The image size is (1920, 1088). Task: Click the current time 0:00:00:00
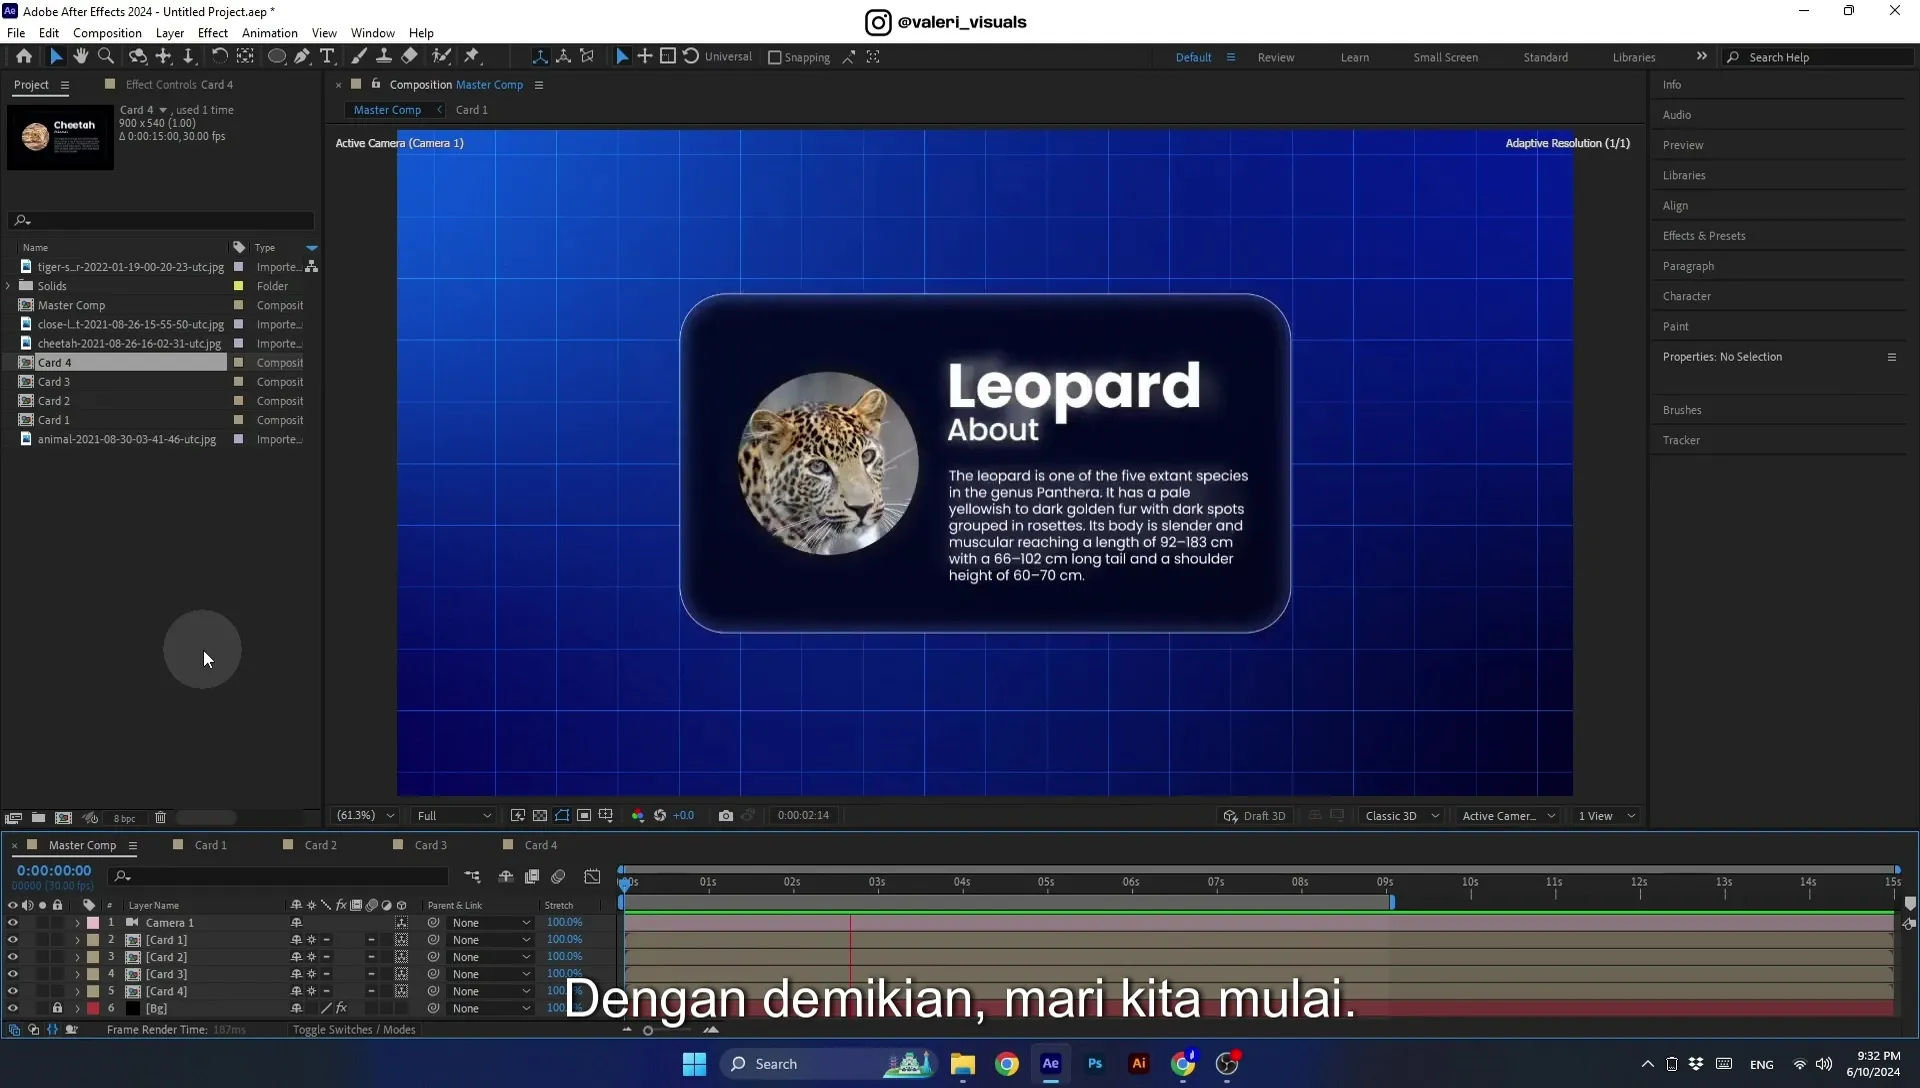(x=54, y=871)
